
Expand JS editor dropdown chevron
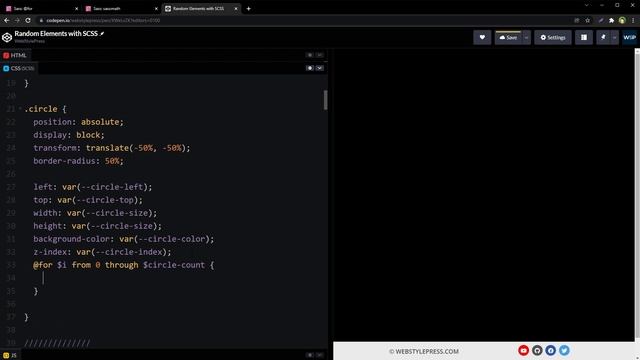coord(320,355)
